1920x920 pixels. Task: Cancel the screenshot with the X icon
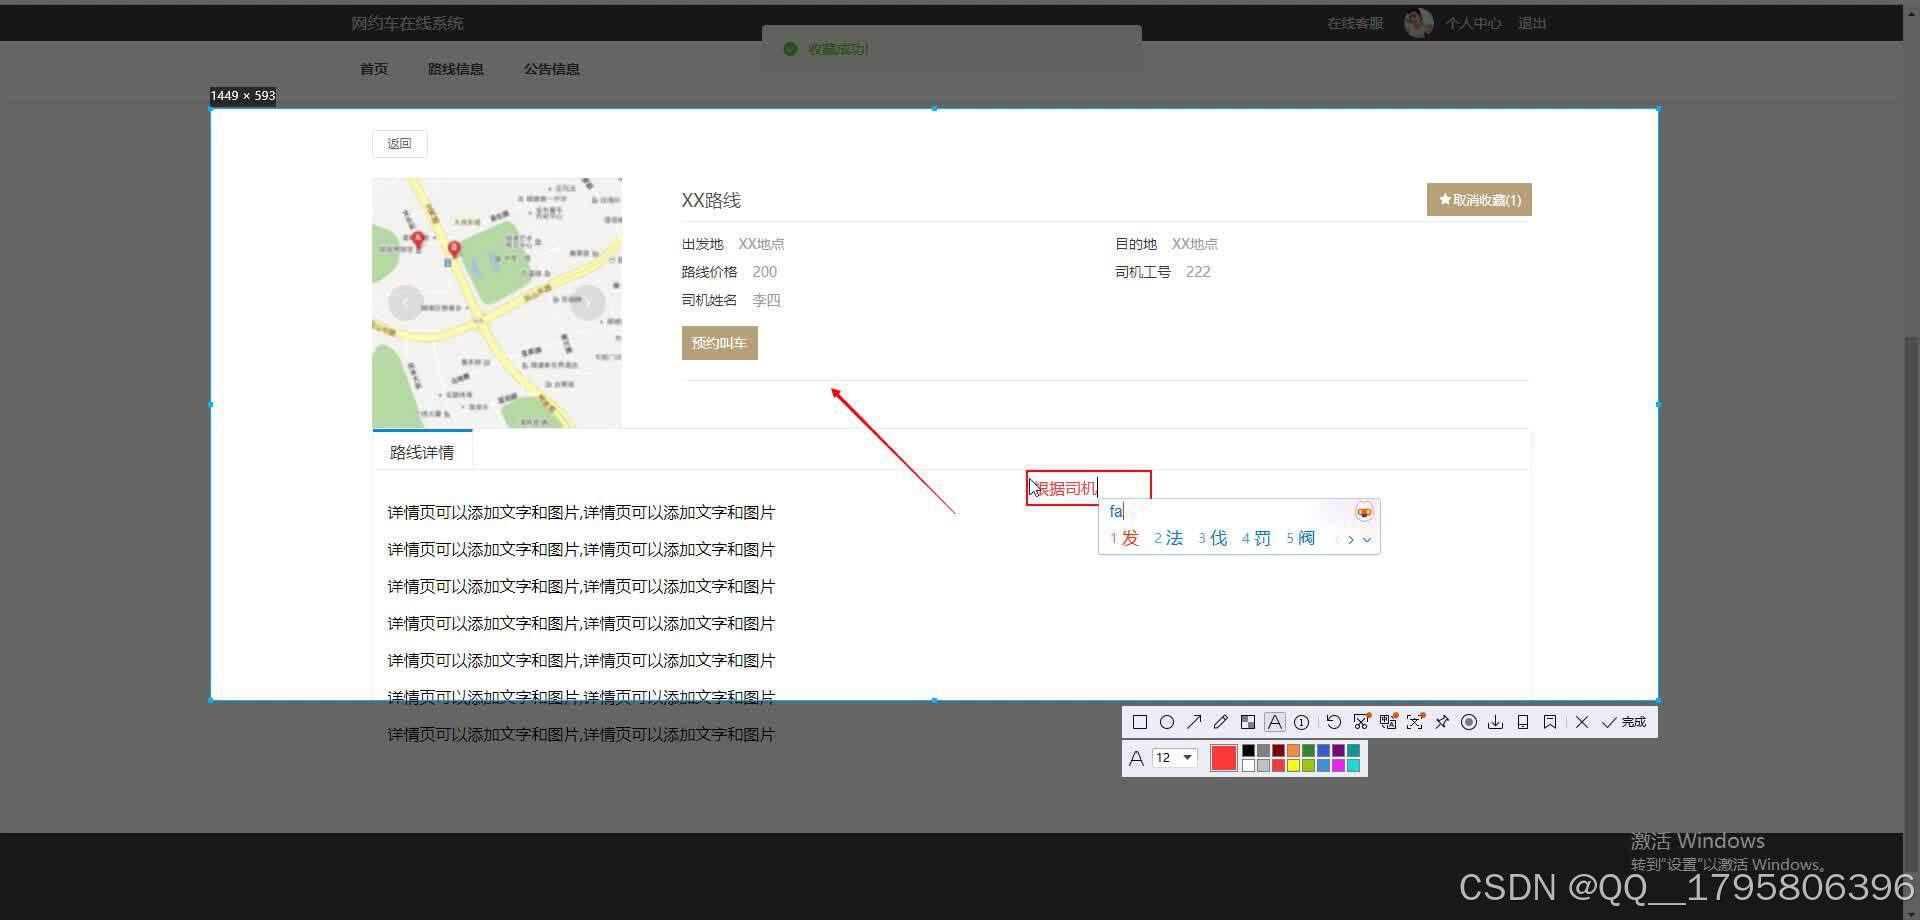1582,722
